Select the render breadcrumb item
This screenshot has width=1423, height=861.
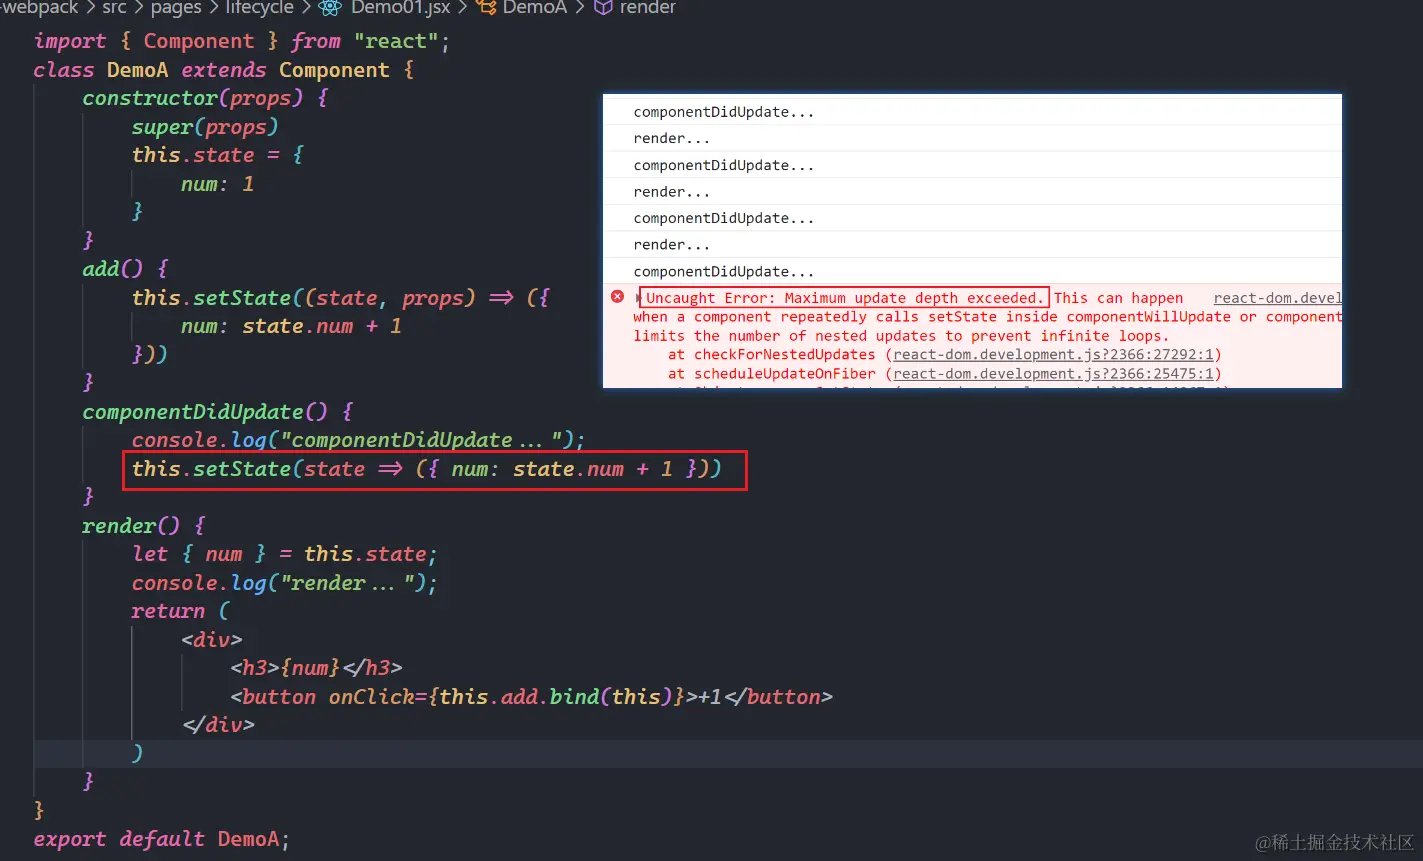click(648, 8)
